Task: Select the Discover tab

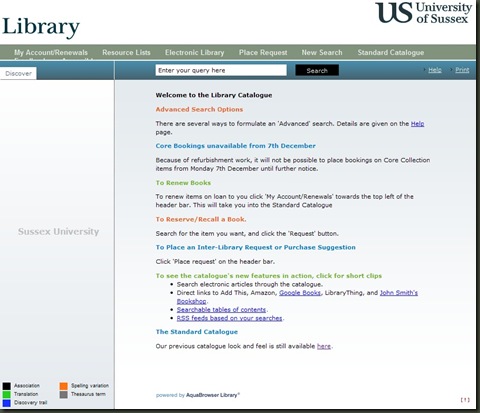Action: [18, 73]
